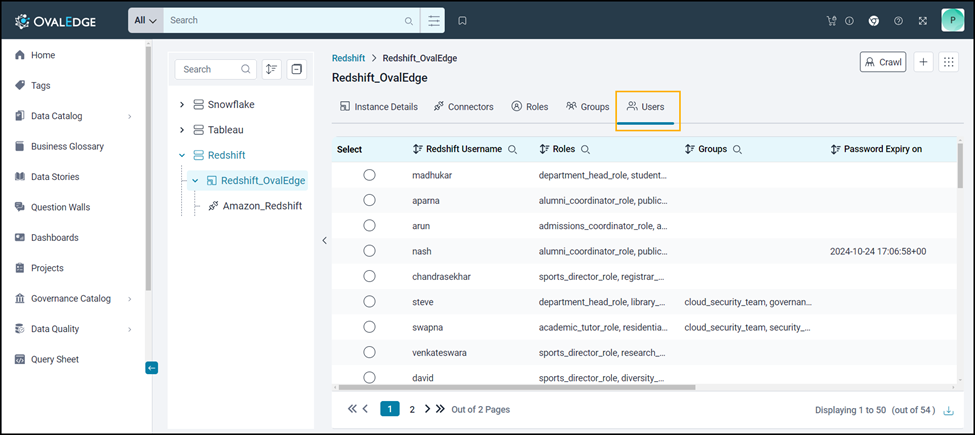Viewport: 975px width, 435px height.
Task: Open the All search scope dropdown
Action: tap(146, 21)
